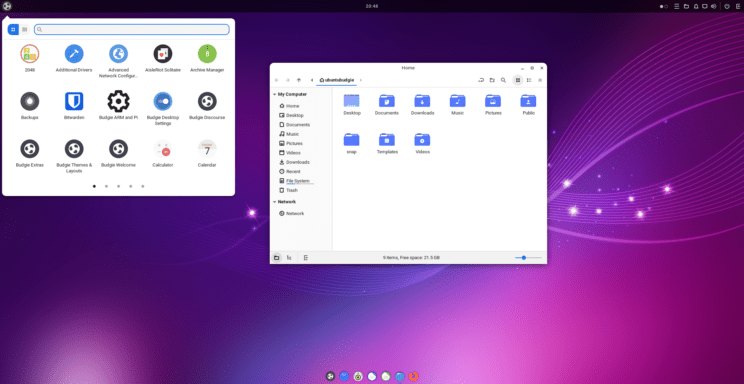This screenshot has height=384, width=744.
Task: Launch Firefox from the dock
Action: pos(414,376)
